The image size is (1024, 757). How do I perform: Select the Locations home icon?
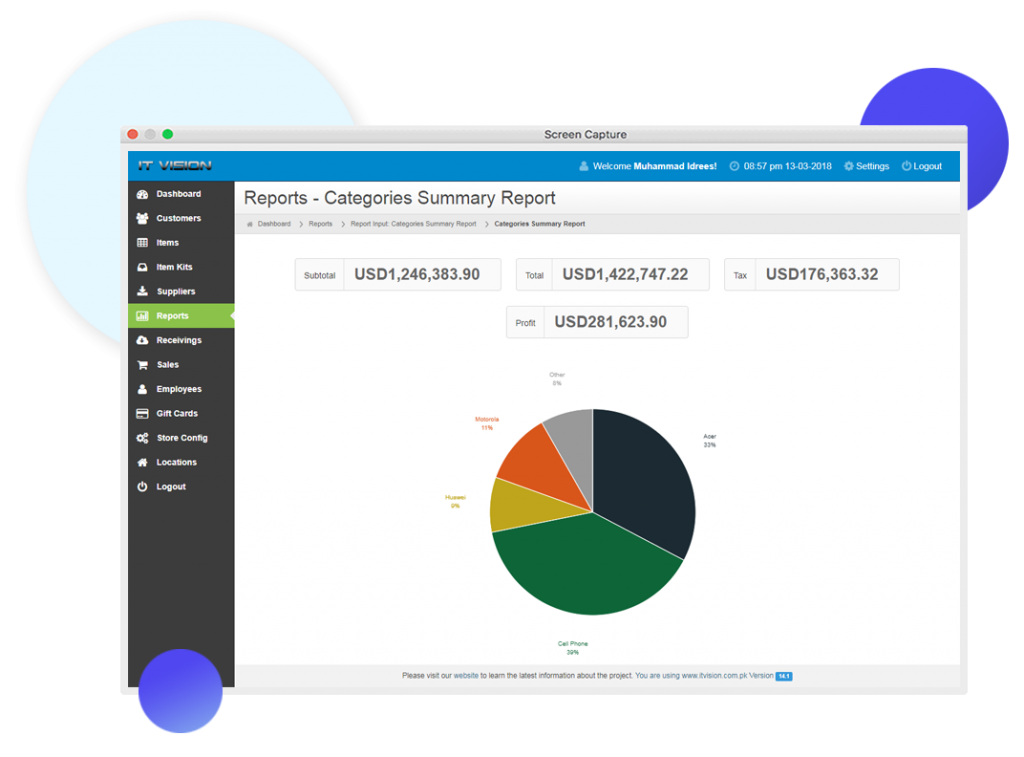coord(141,462)
